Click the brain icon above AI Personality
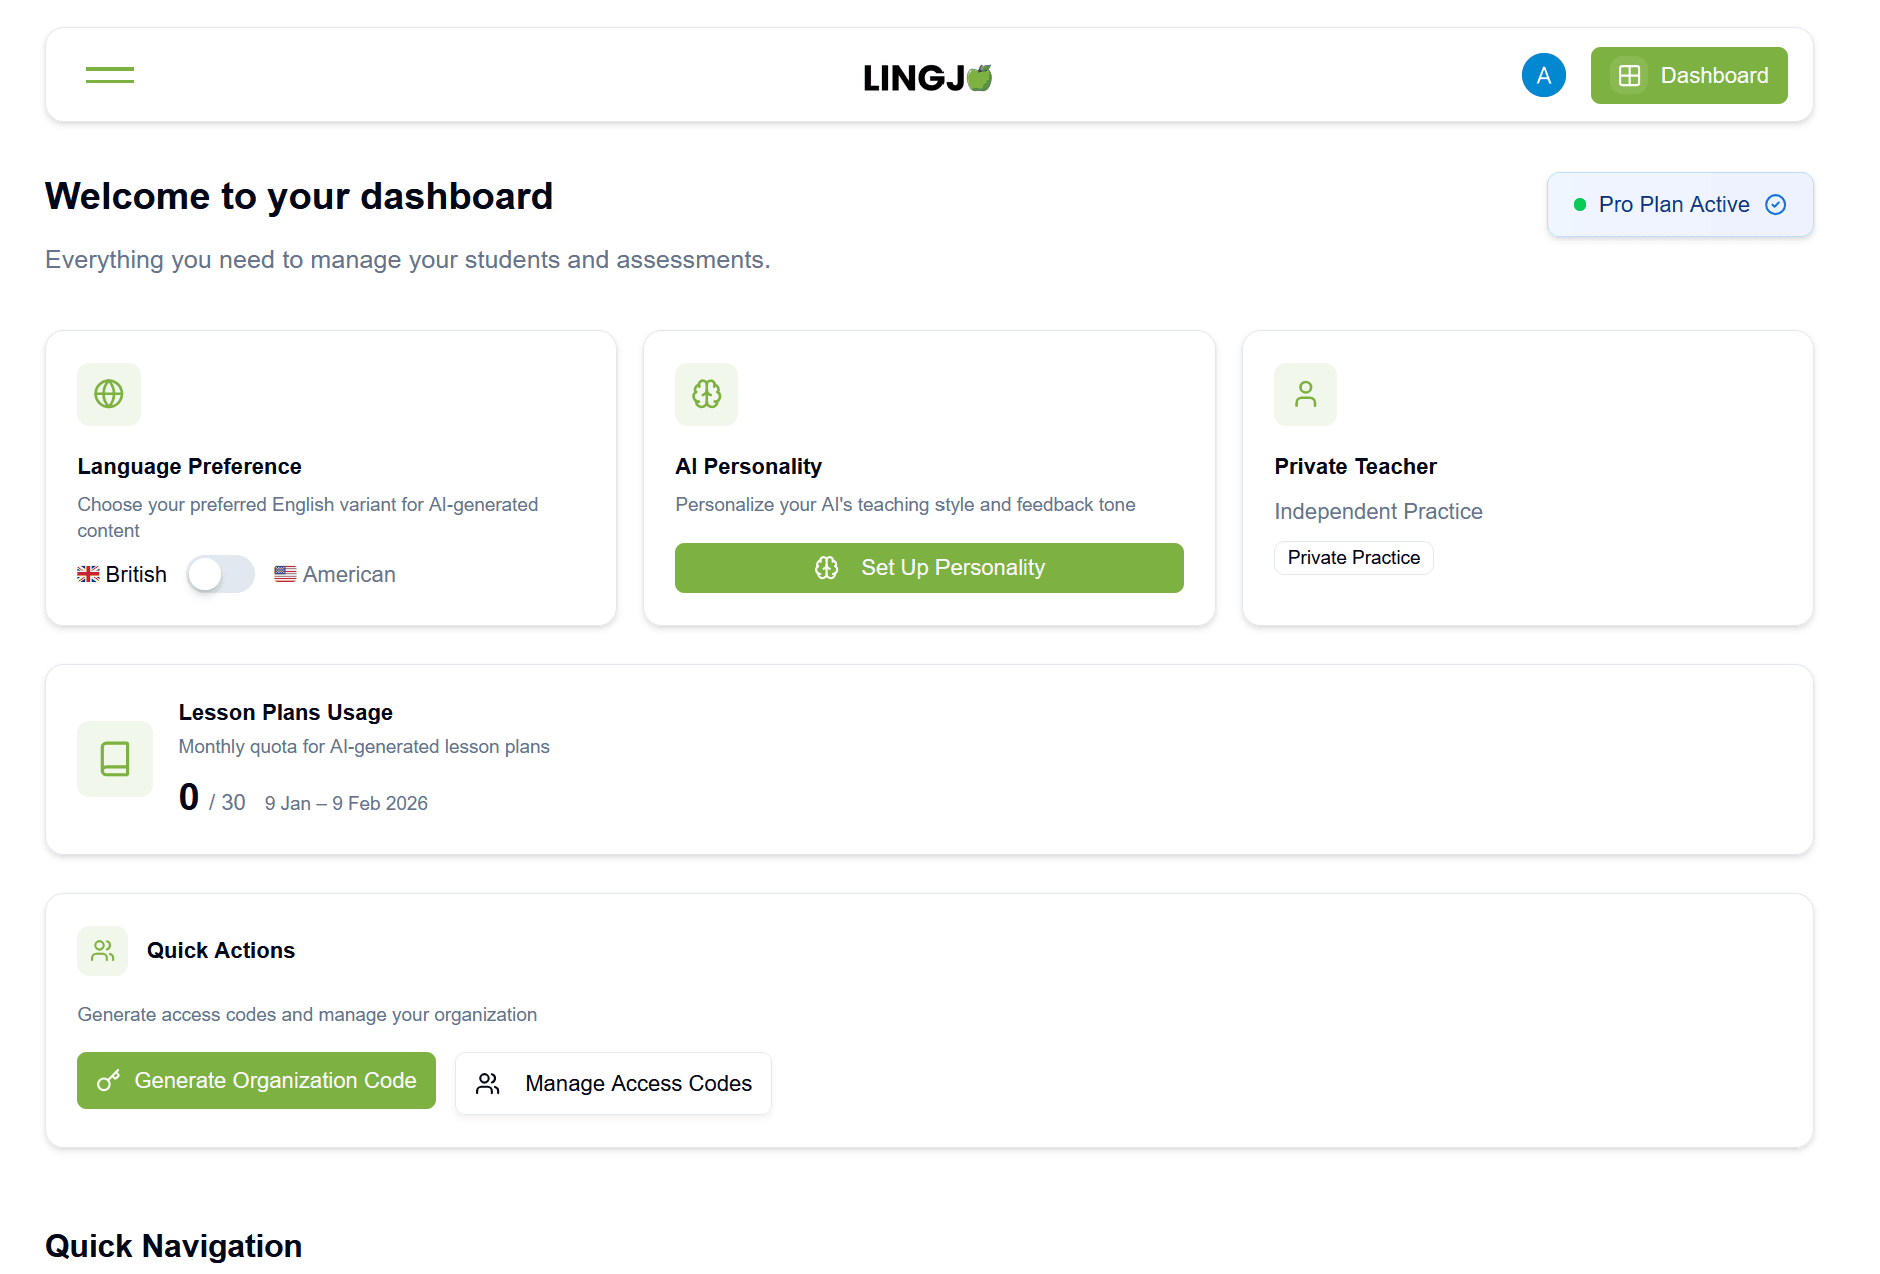 707,394
